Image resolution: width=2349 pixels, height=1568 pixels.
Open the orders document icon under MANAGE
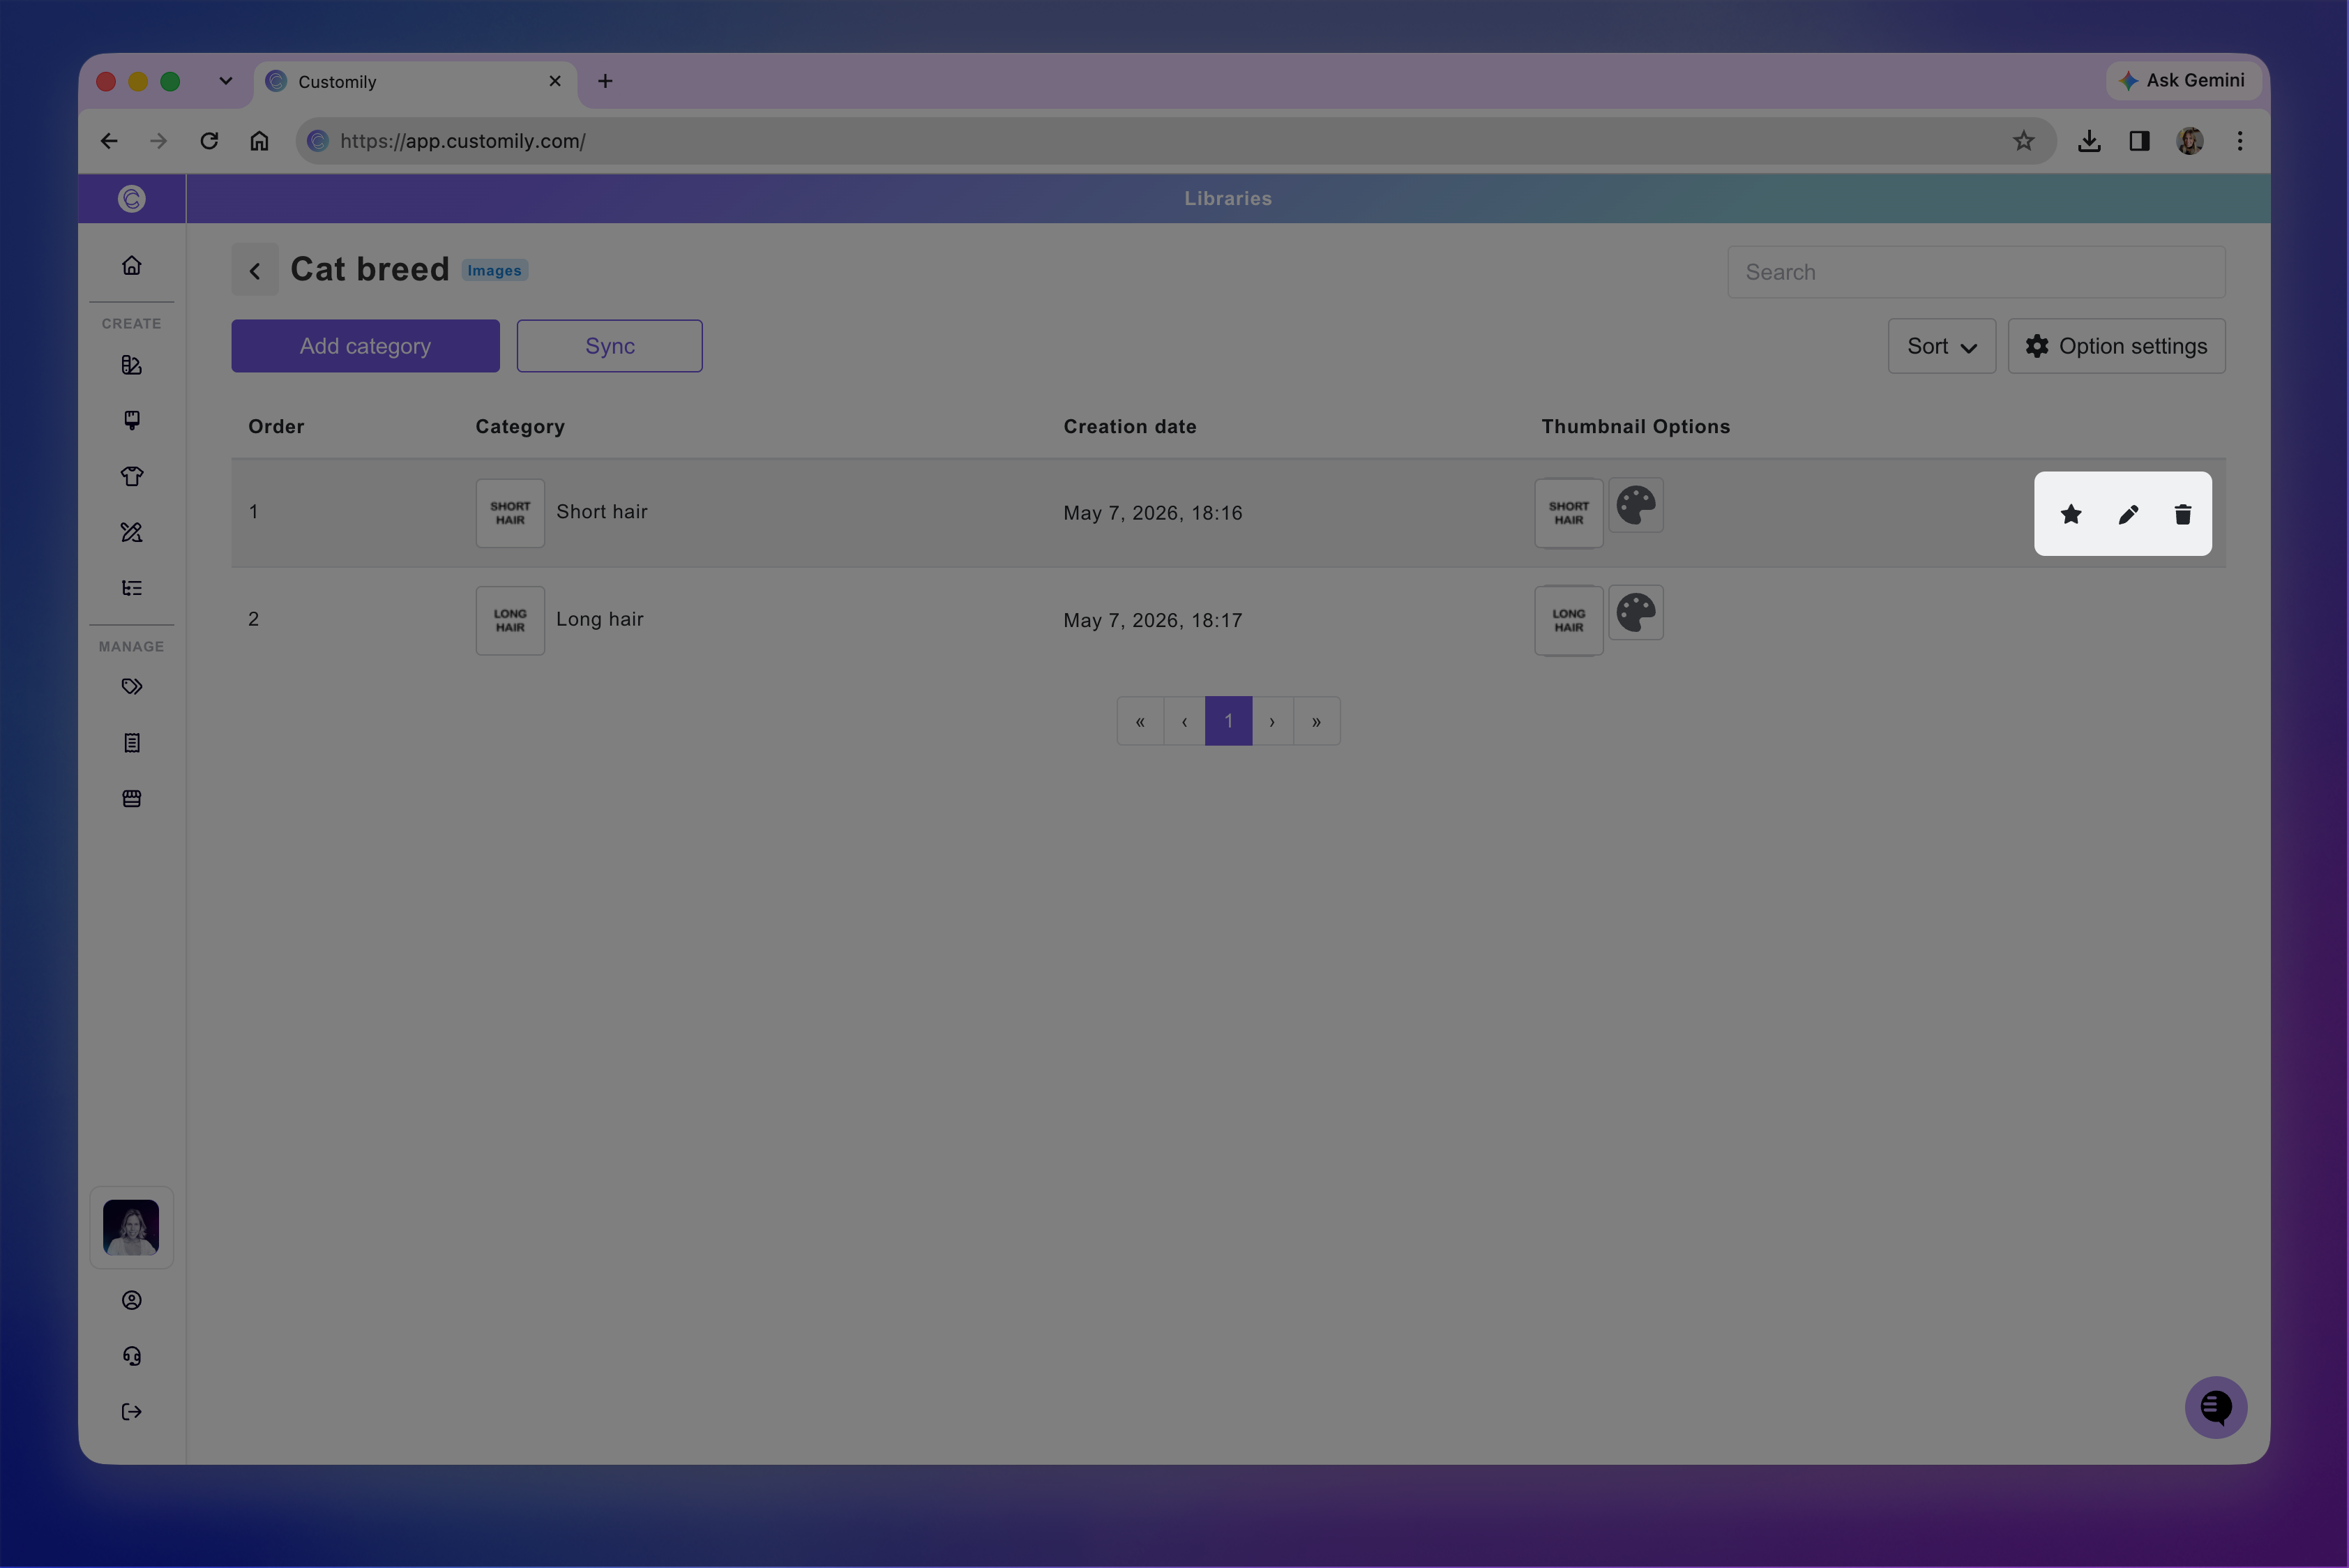click(132, 743)
